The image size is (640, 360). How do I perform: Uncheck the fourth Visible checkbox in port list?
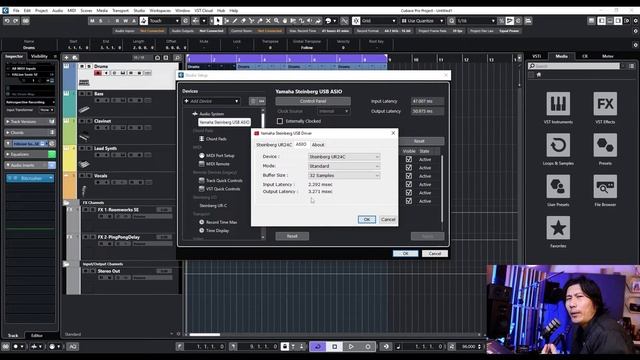pos(409,184)
